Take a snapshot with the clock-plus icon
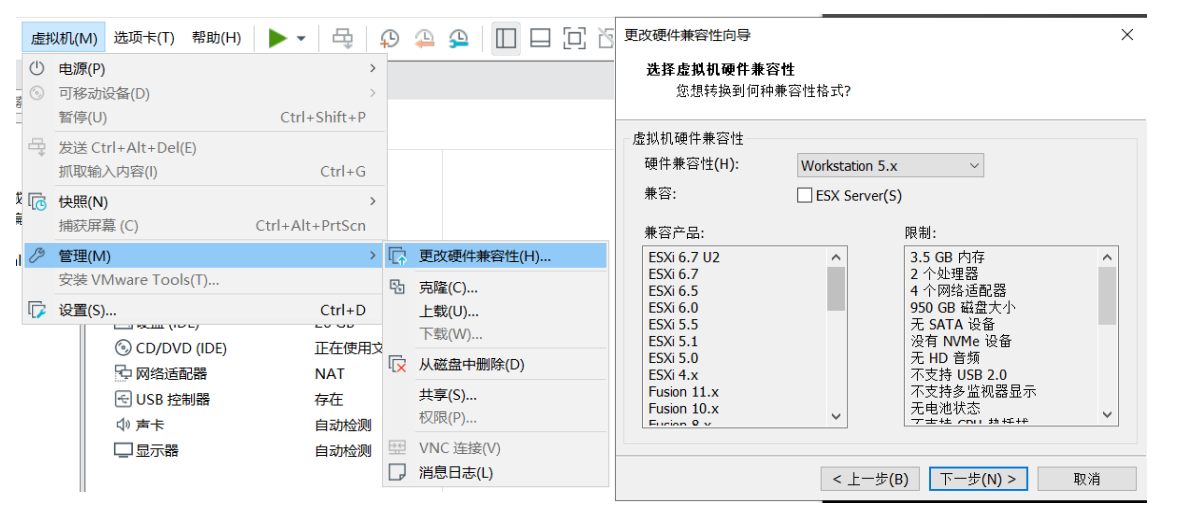Image resolution: width=1180 pixels, height=520 pixels. (389, 38)
